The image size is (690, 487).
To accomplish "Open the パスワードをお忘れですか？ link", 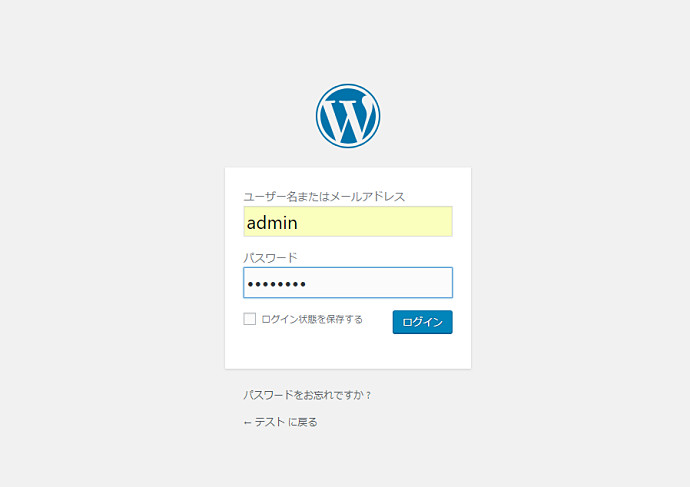I will 307,395.
